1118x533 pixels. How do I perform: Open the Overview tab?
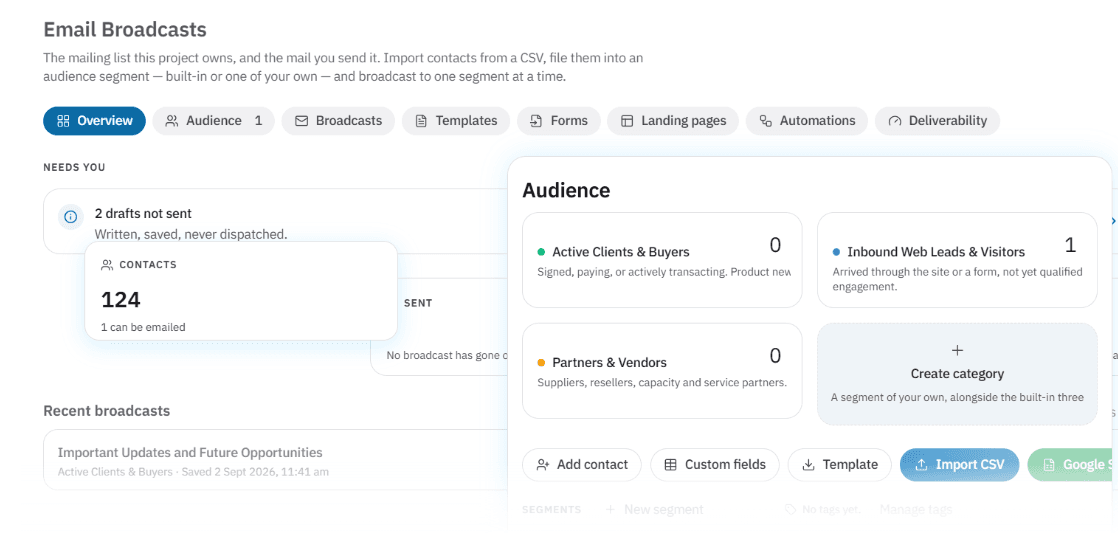[94, 121]
